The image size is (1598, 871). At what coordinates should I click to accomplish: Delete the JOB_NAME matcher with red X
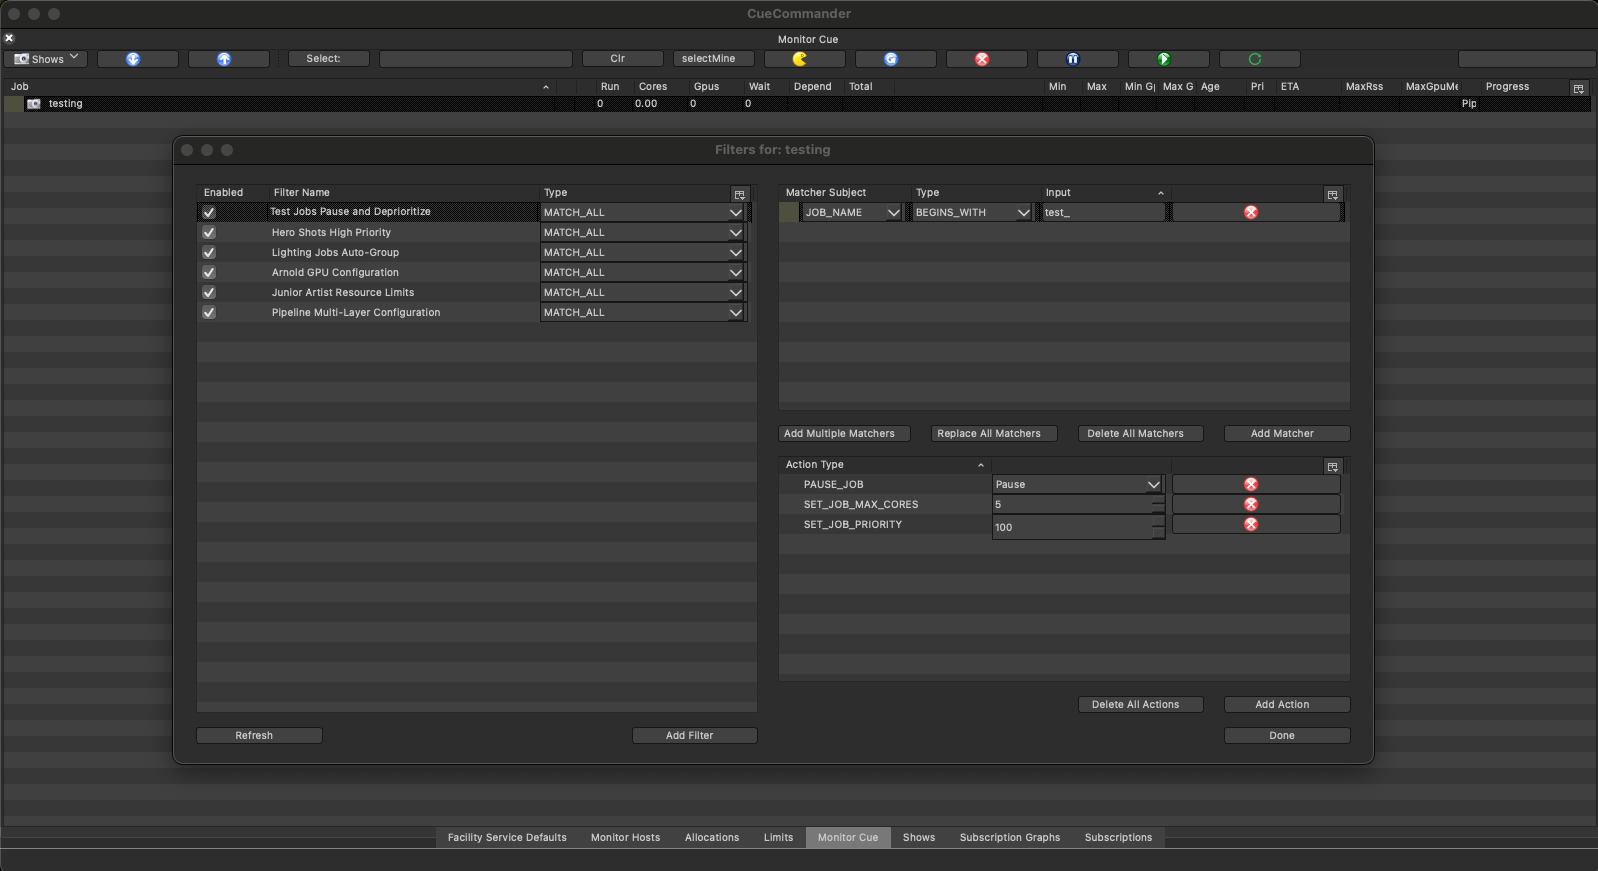pyautogui.click(x=1251, y=212)
